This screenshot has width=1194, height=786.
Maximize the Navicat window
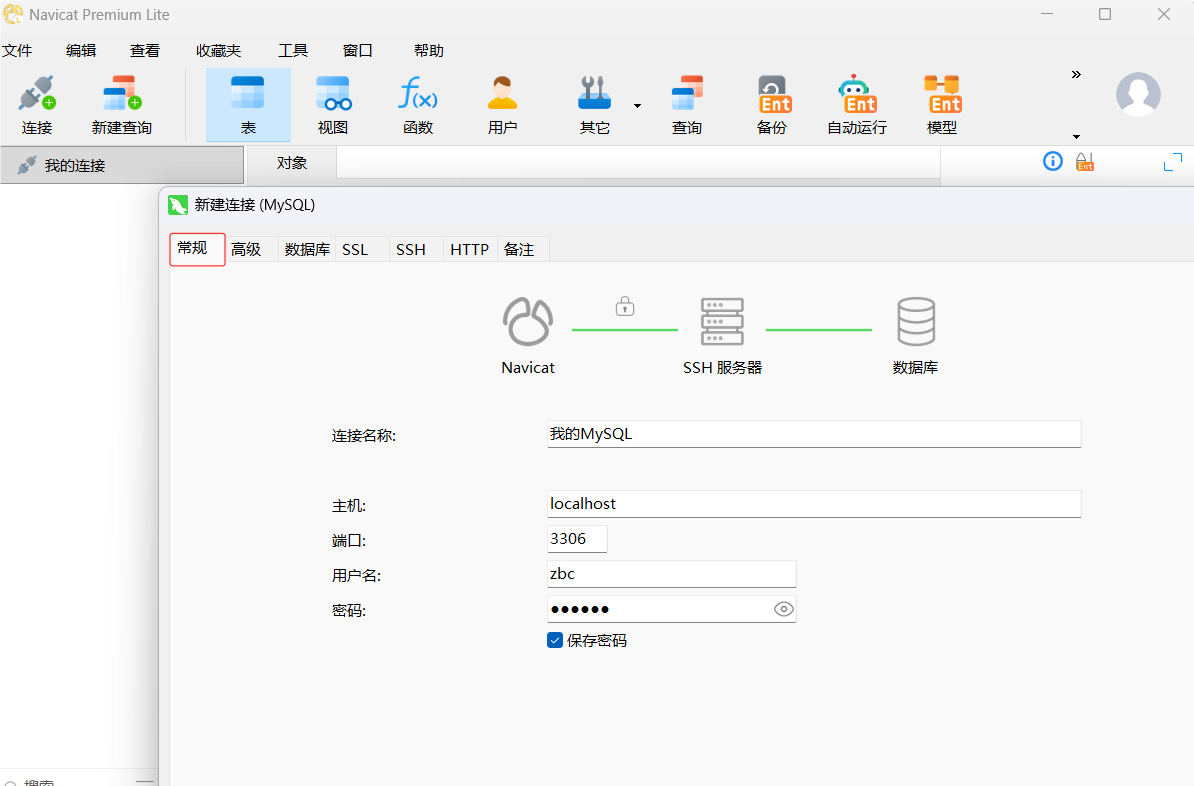(x=1105, y=14)
